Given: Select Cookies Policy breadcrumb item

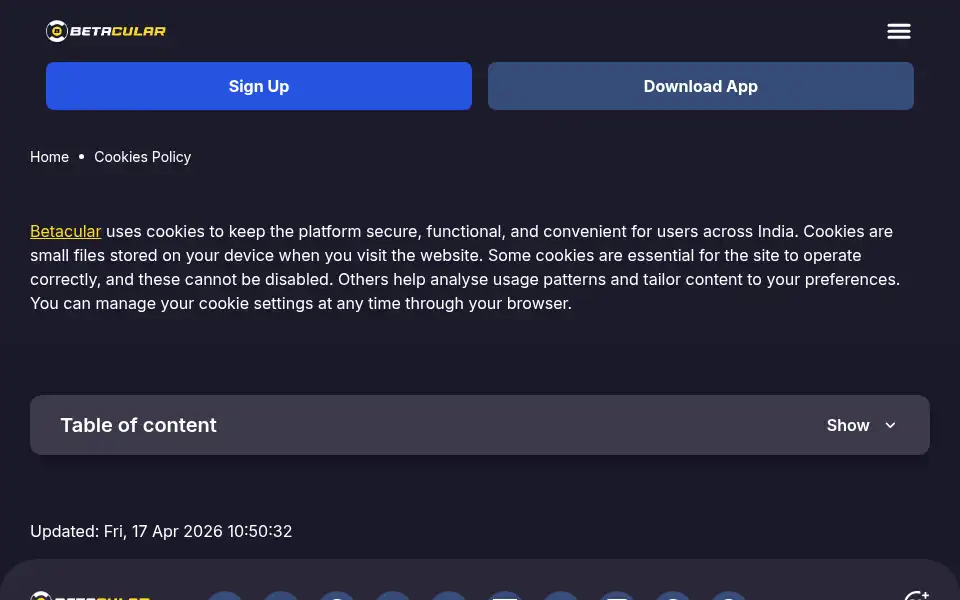Looking at the screenshot, I should (x=143, y=157).
